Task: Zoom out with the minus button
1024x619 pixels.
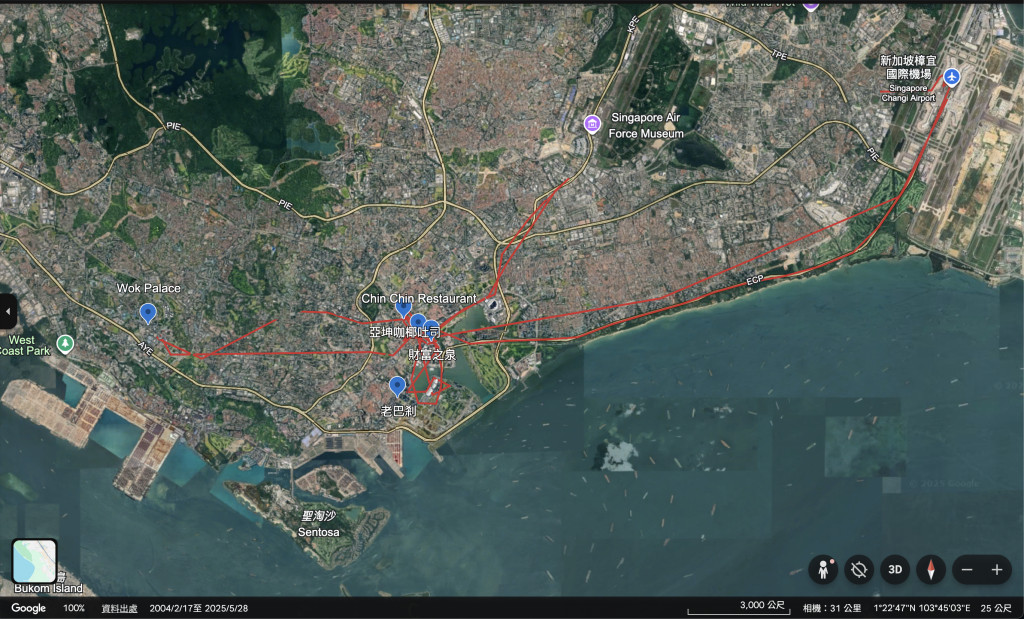Action: click(967, 569)
